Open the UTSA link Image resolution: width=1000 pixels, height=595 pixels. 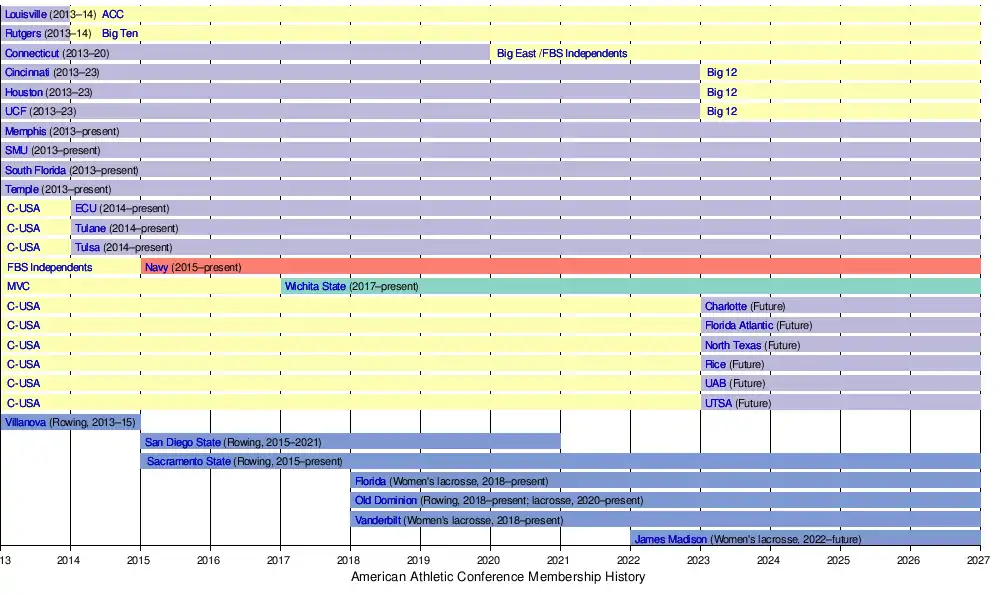tap(718, 403)
